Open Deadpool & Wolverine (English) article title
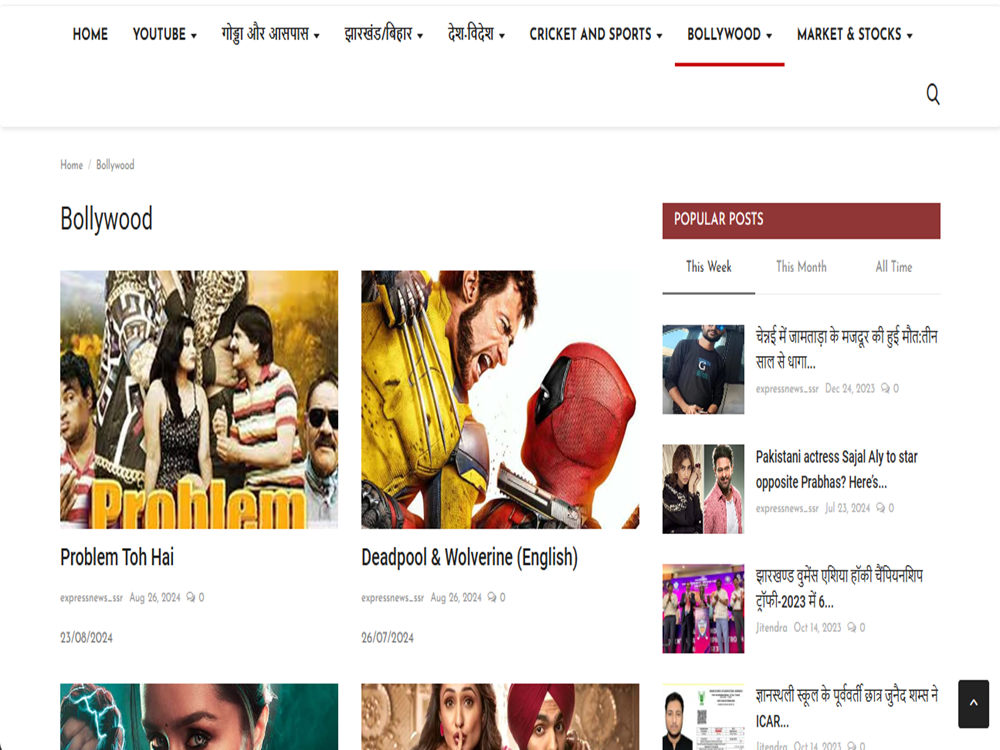1000x750 pixels. (469, 557)
